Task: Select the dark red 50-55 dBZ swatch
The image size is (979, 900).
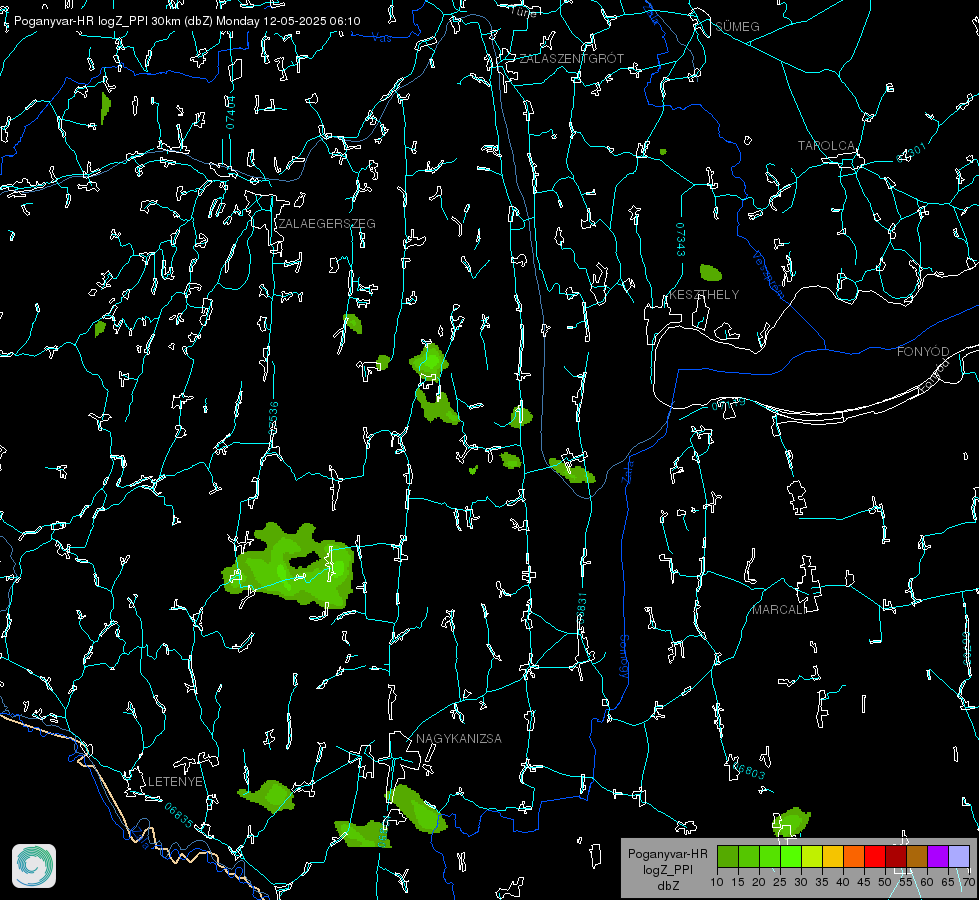Action: (896, 856)
